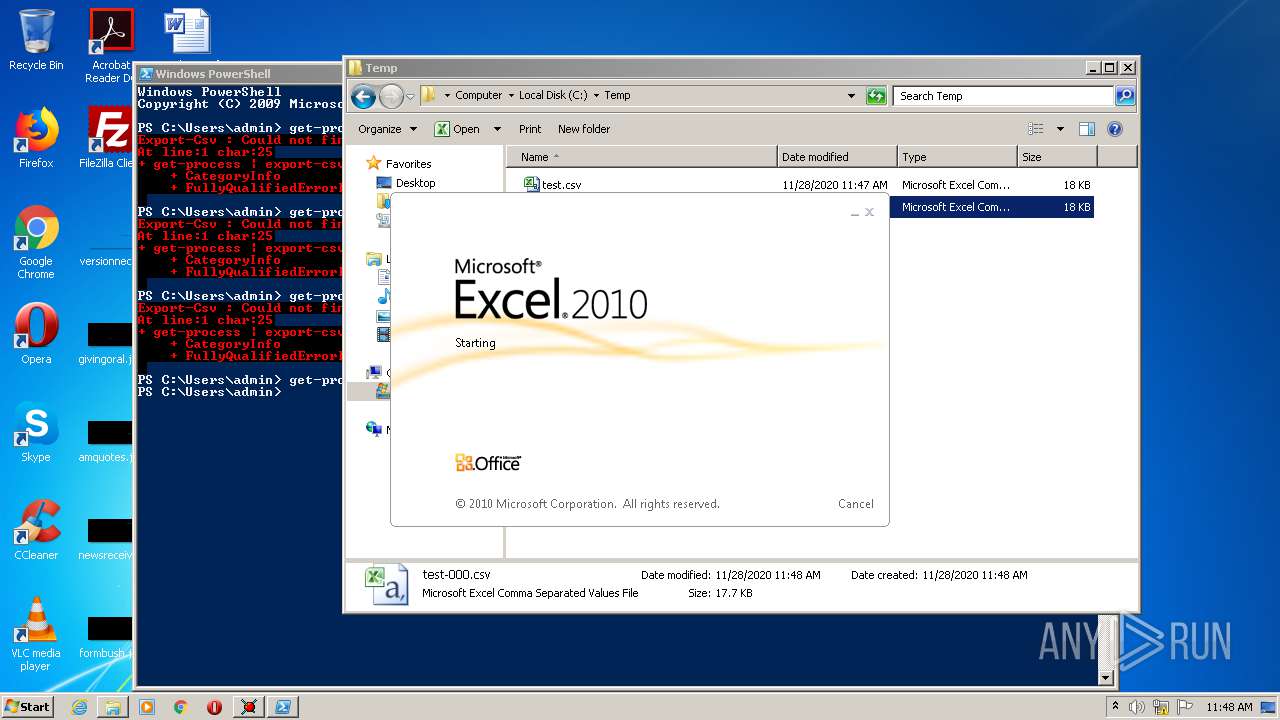Image resolution: width=1280 pixels, height=720 pixels.
Task: Click Favorites in navigation pane
Action: click(408, 164)
